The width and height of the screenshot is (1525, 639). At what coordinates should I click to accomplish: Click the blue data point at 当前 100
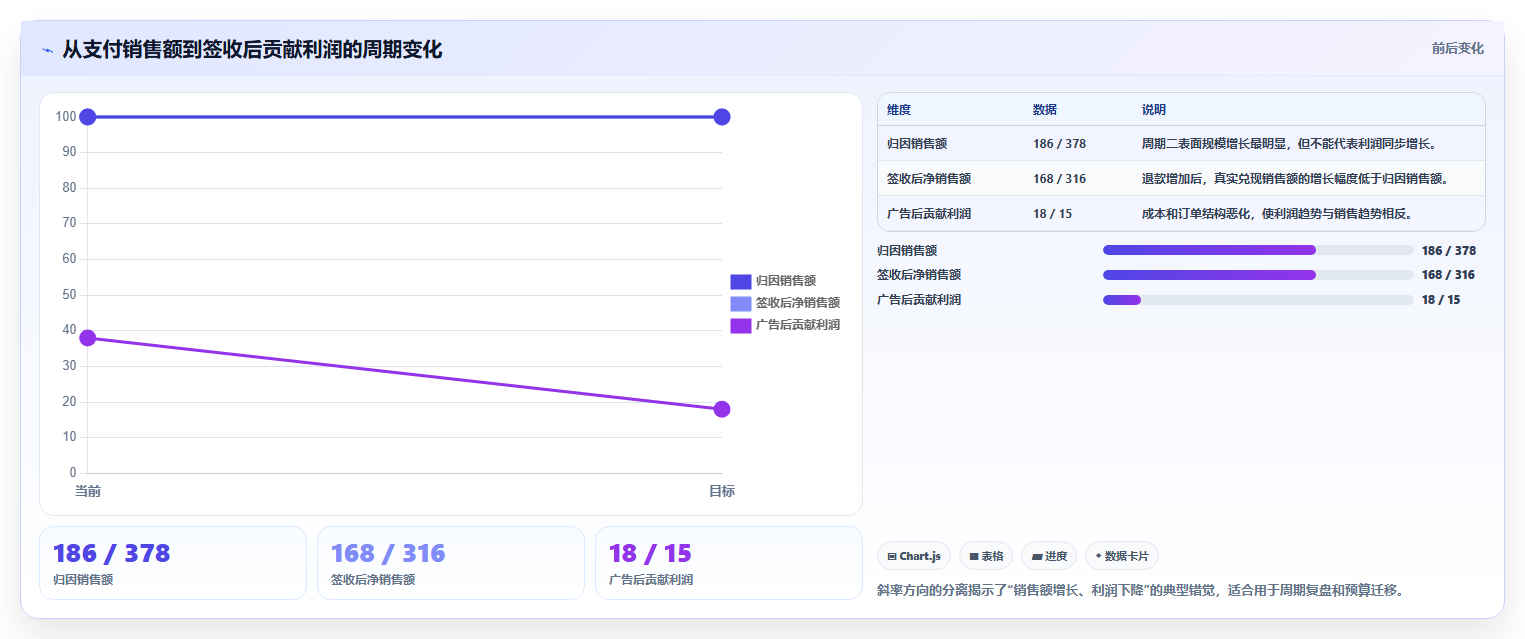(x=88, y=117)
